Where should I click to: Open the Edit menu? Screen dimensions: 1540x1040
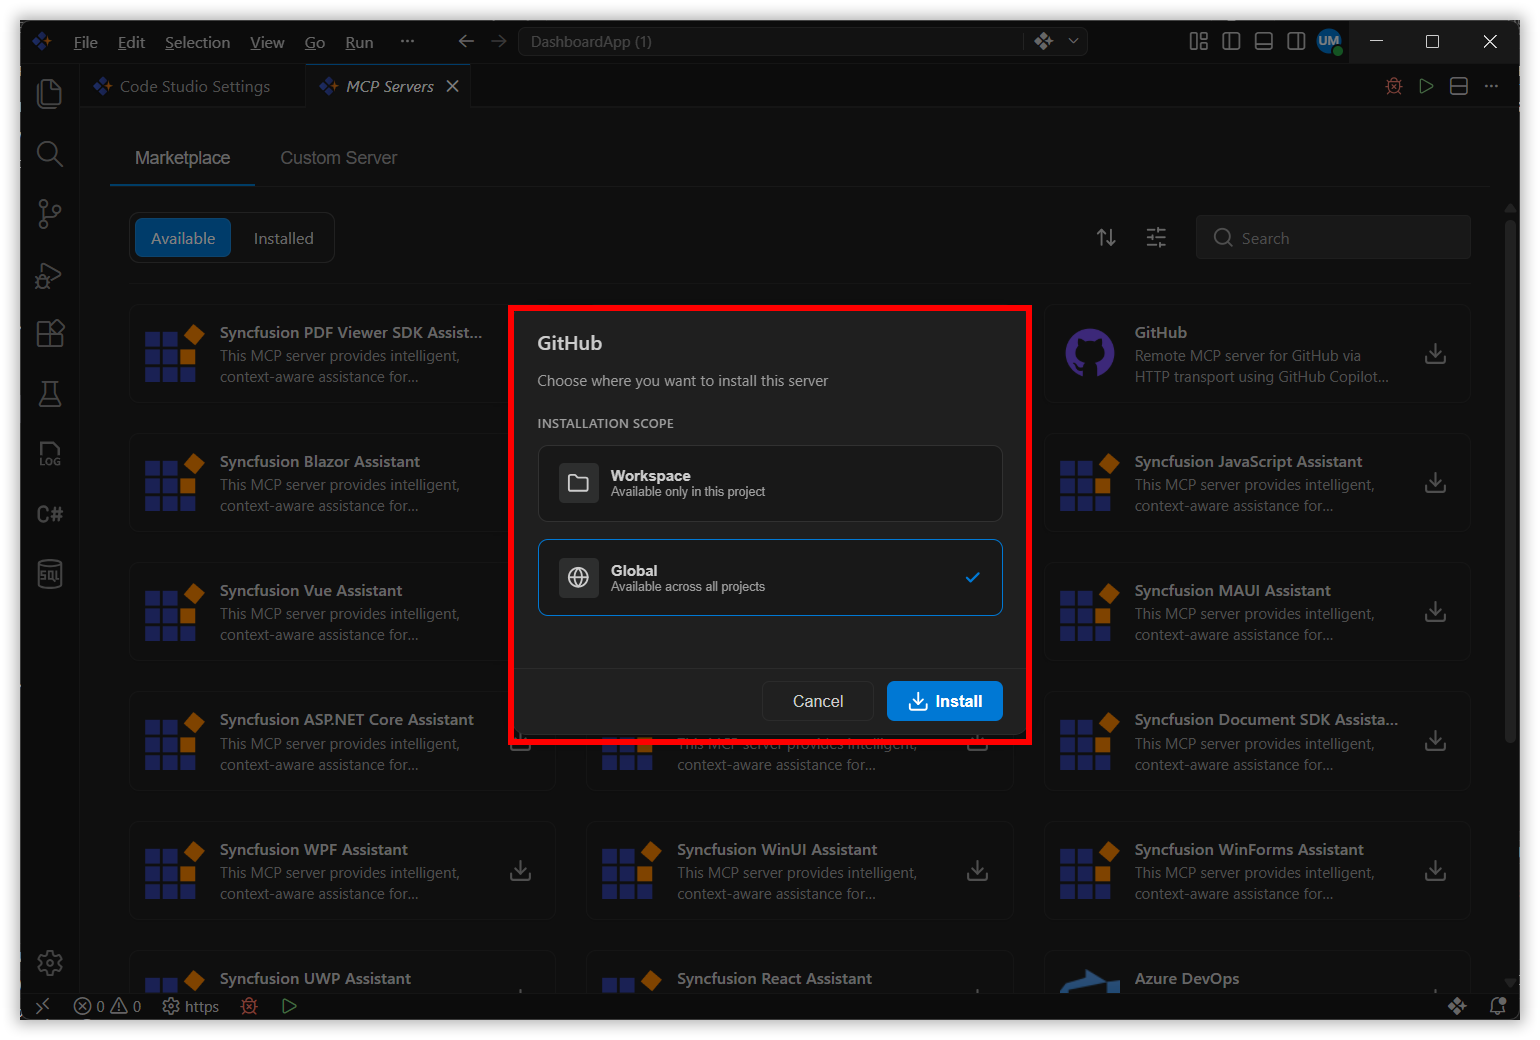coord(131,42)
